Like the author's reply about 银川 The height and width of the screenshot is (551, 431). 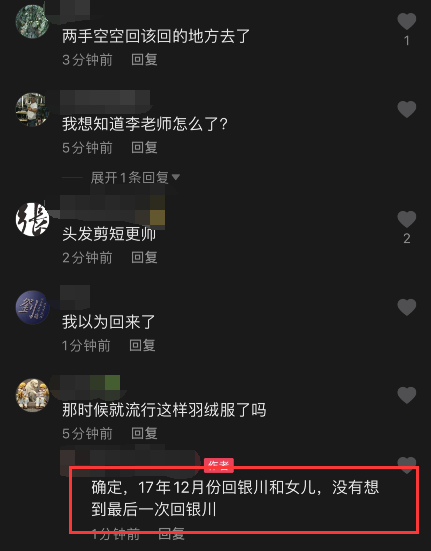pyautogui.click(x=406, y=464)
